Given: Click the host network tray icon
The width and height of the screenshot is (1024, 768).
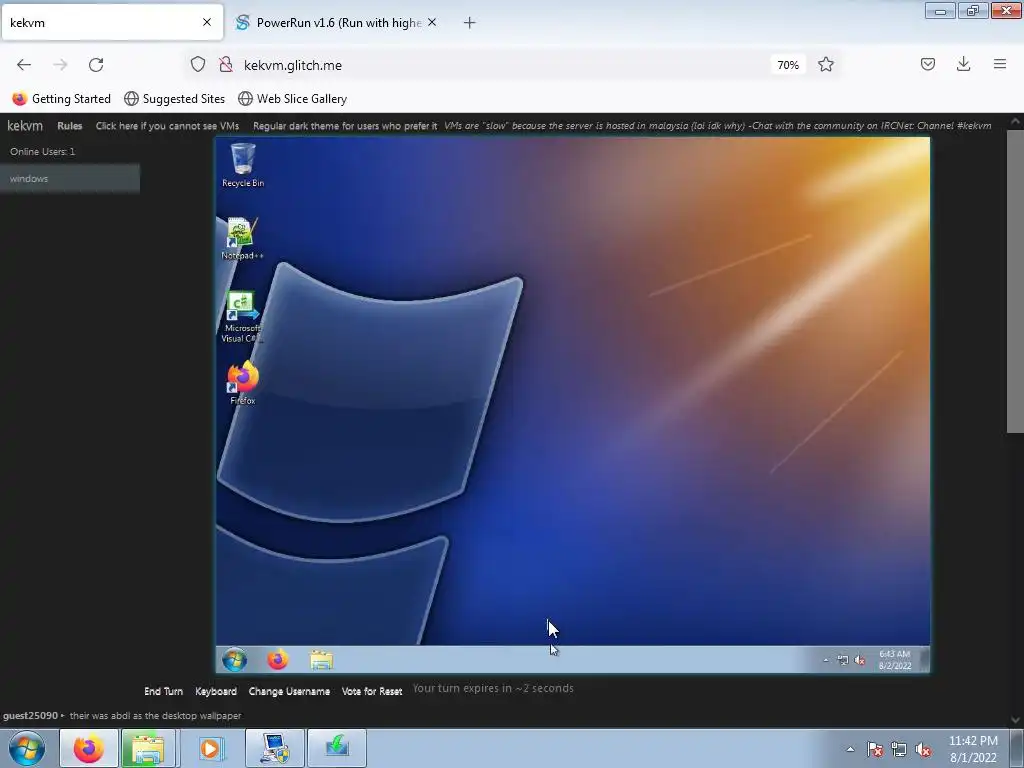Looking at the screenshot, I should pos(899,749).
